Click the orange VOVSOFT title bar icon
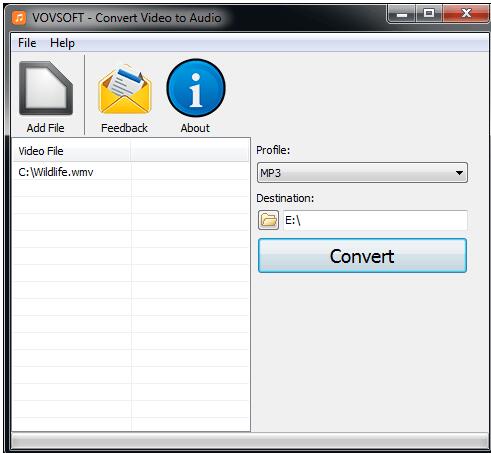The width and height of the screenshot is (491, 453). (19, 17)
